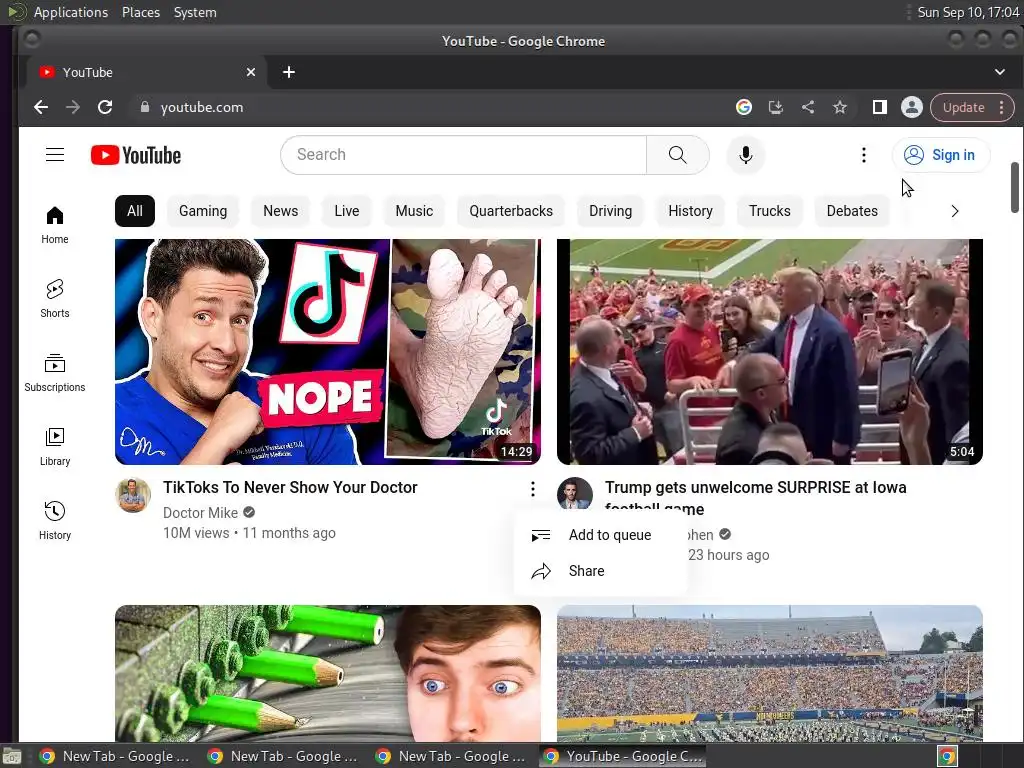Open the YouTube hamburger guide menu
The width and height of the screenshot is (1024, 768).
(x=55, y=155)
